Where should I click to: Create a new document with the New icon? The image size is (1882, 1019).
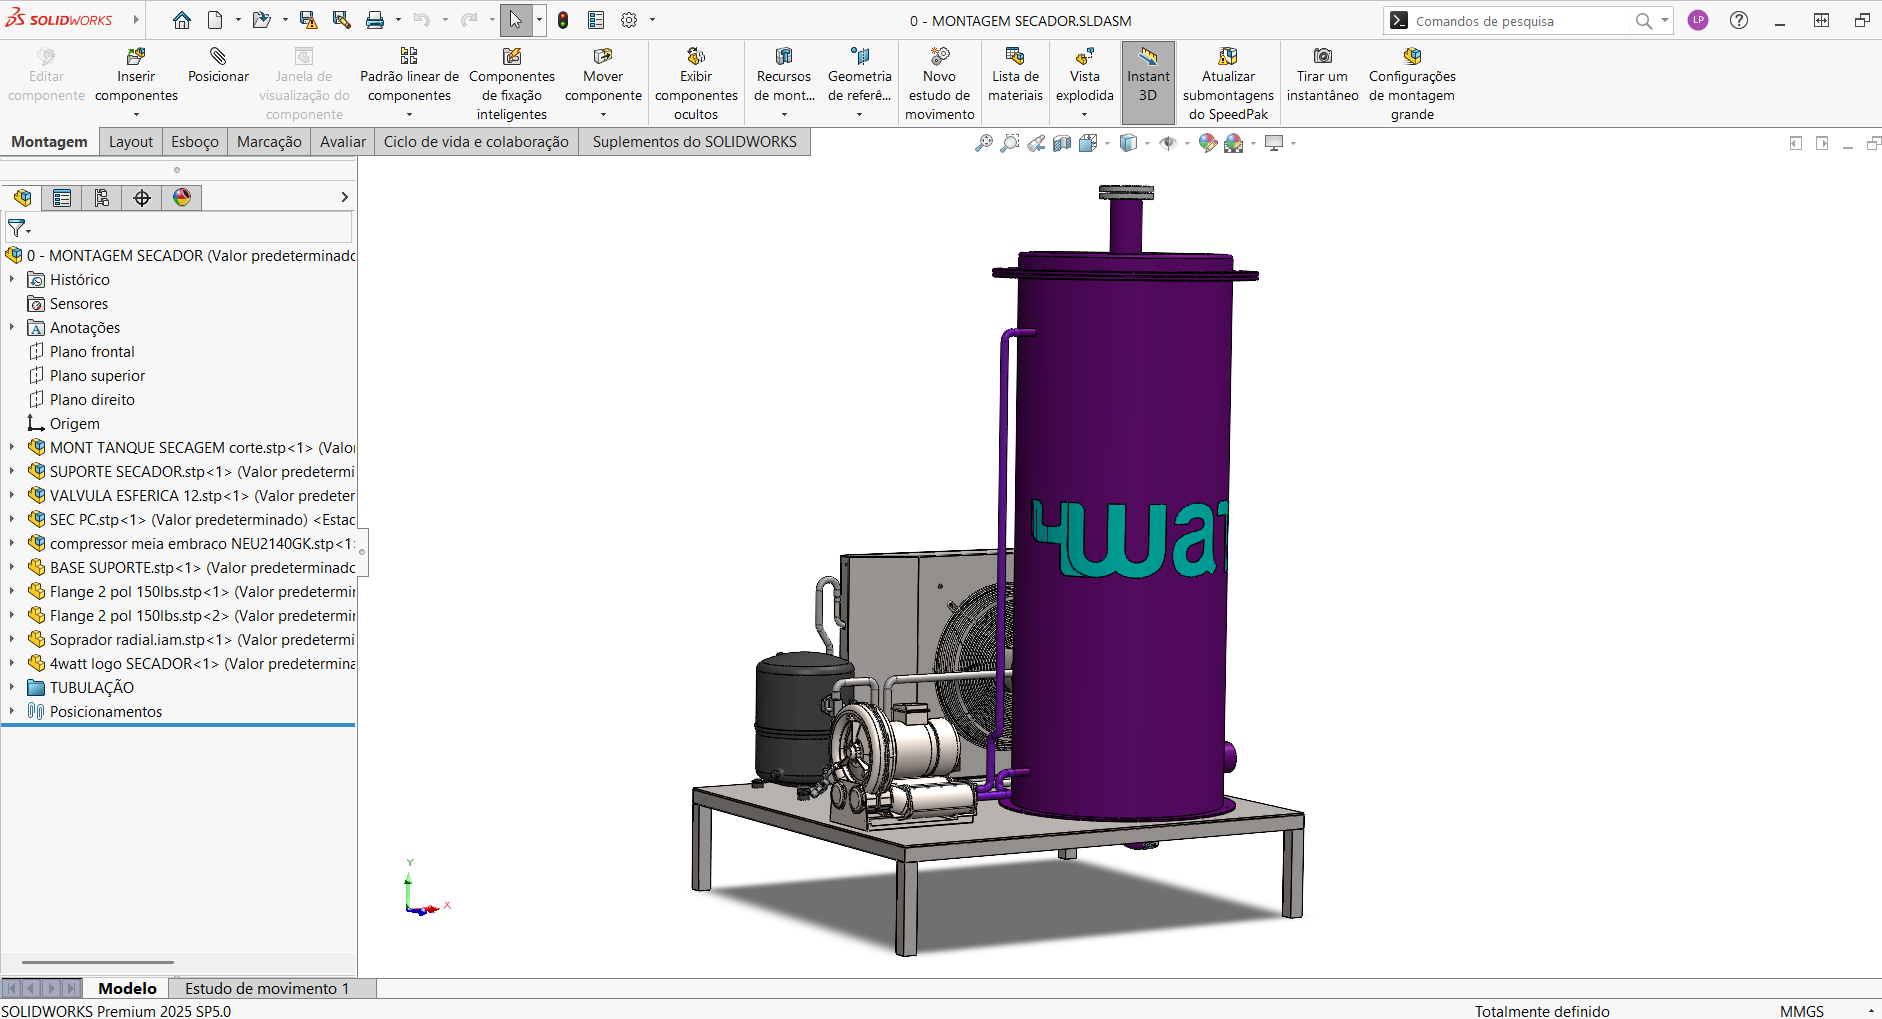(215, 20)
